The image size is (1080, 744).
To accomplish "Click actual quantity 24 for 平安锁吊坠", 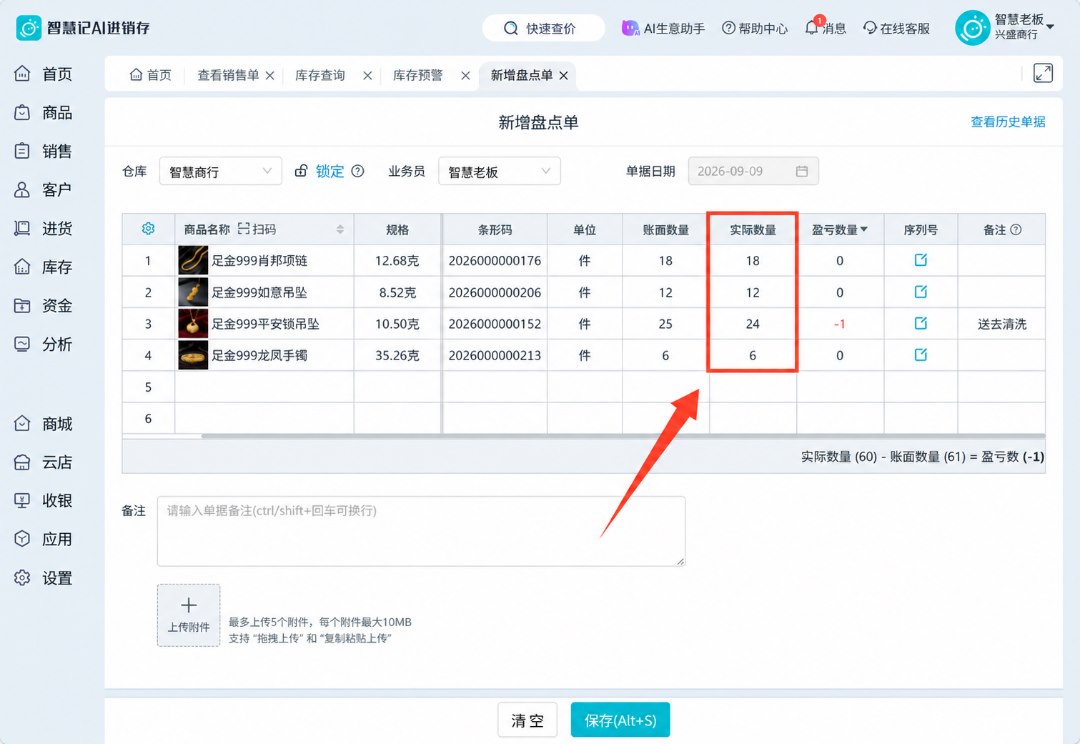I will click(753, 324).
